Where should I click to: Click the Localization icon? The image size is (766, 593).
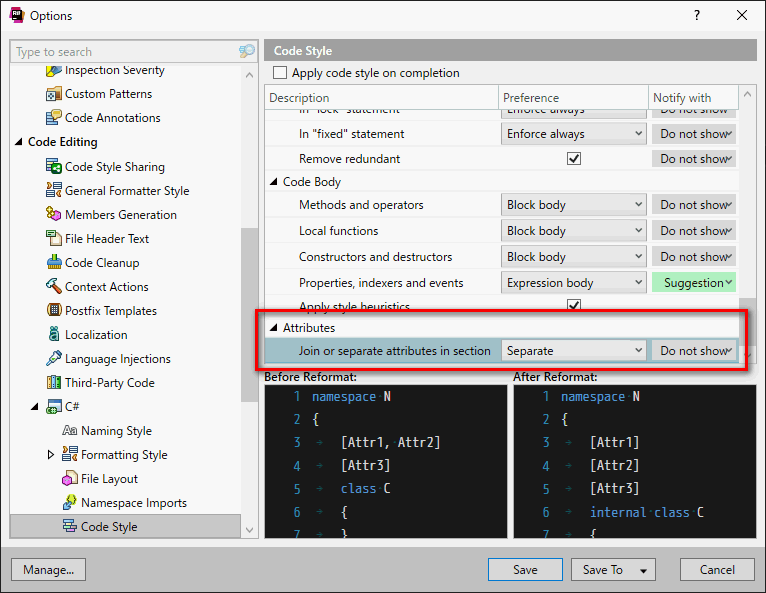click(x=54, y=334)
